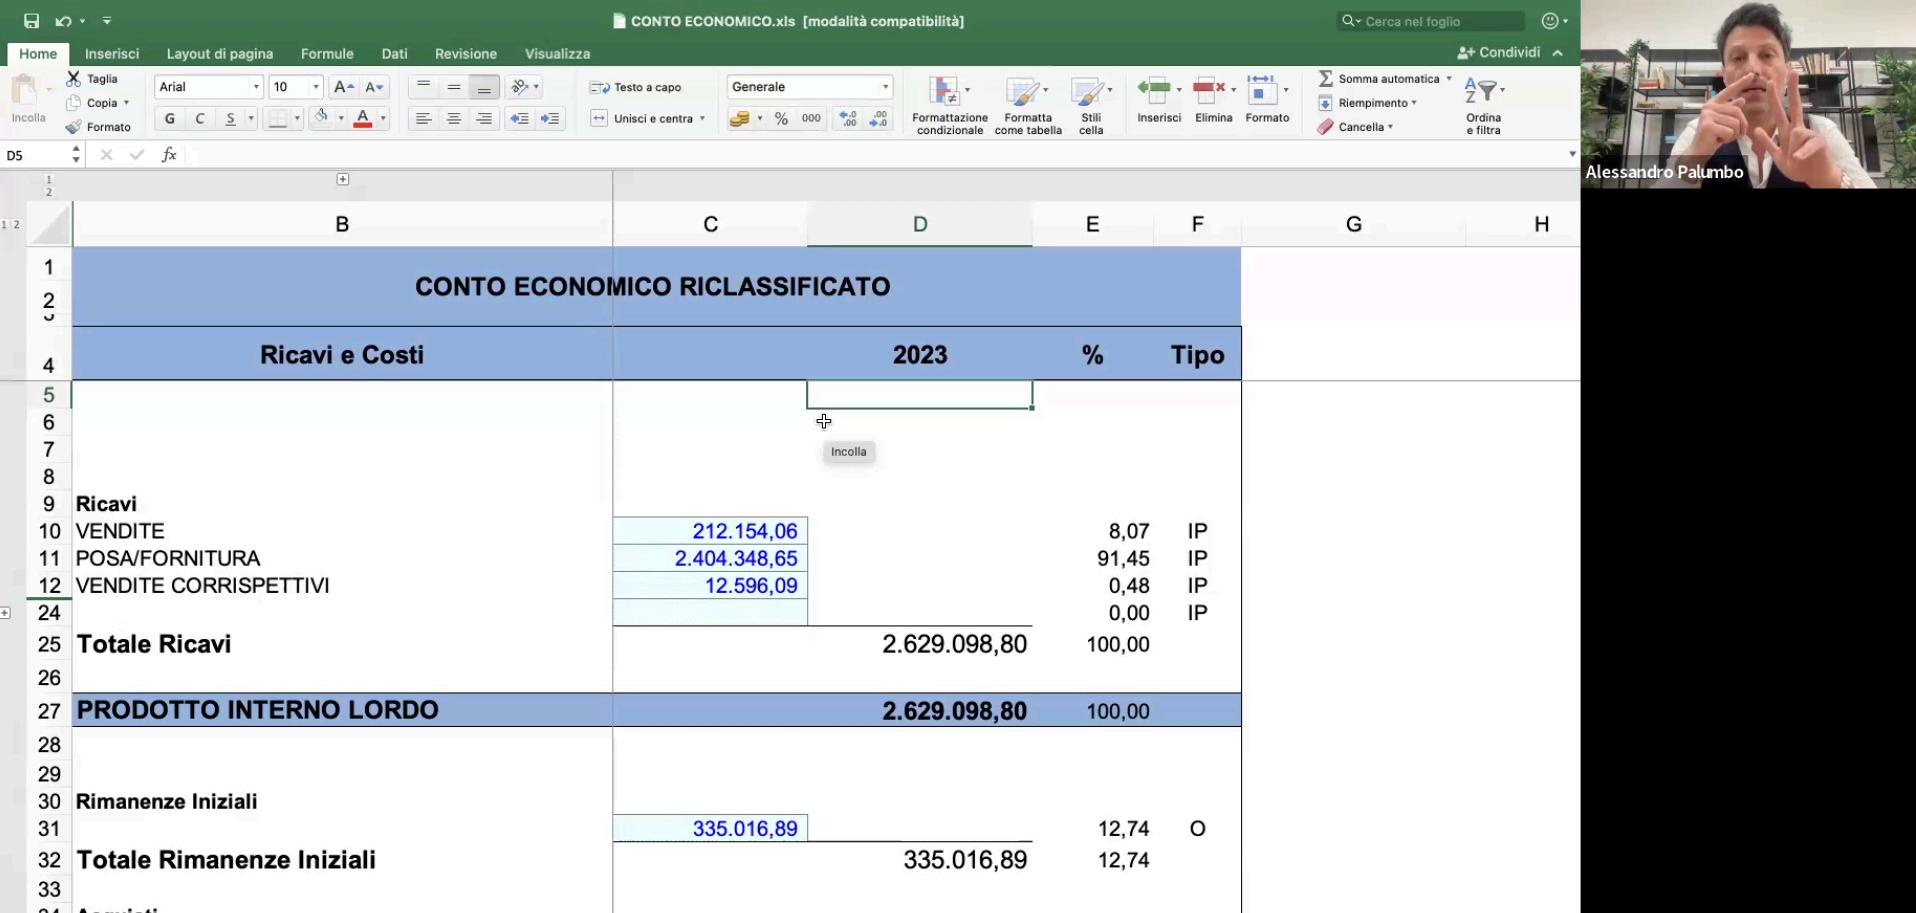Viewport: 1916px width, 913px height.
Task: Apply the borders icon
Action: pyautogui.click(x=278, y=119)
